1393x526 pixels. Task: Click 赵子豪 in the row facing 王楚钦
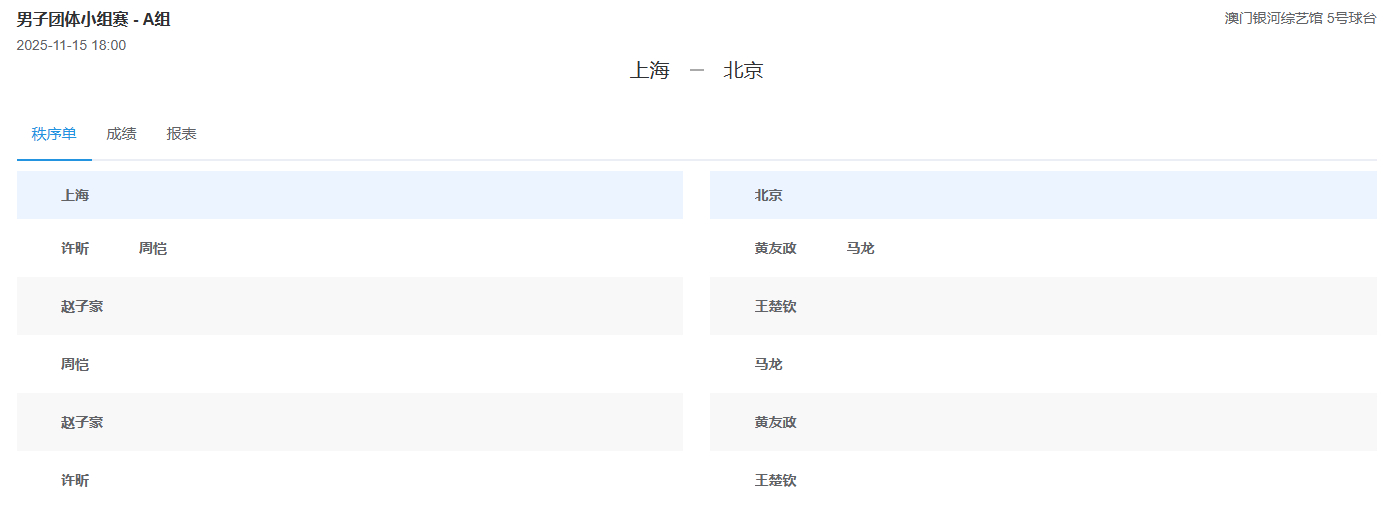pyautogui.click(x=82, y=306)
